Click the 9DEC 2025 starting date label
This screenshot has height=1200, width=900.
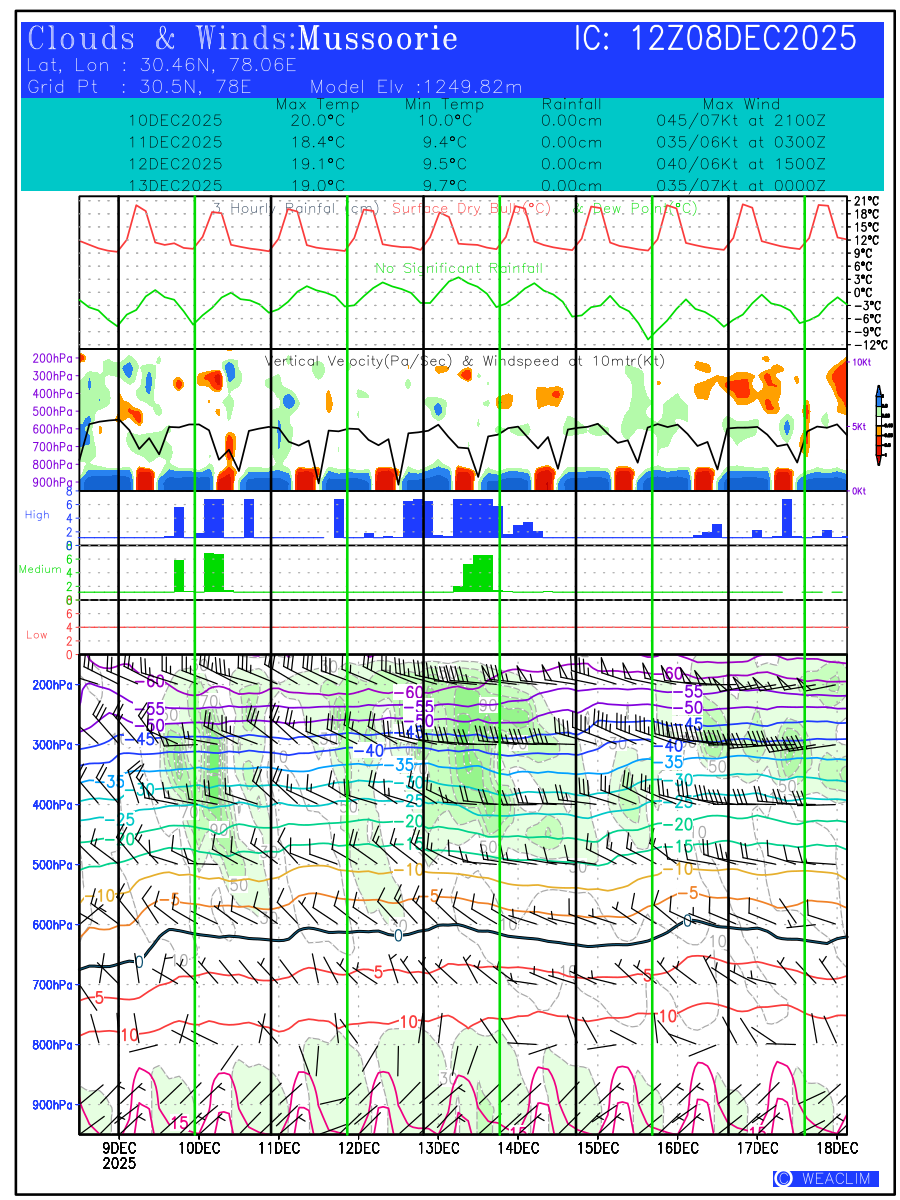[120, 1154]
